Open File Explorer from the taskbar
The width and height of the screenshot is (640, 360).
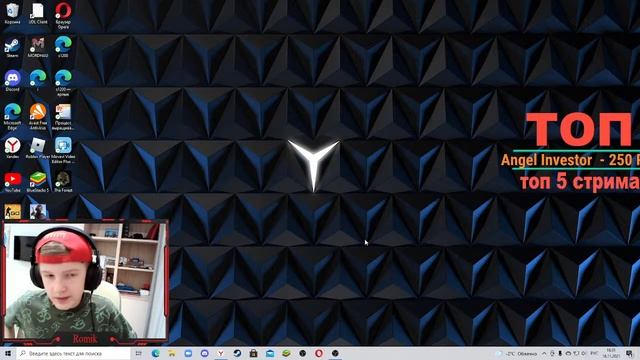pos(172,353)
